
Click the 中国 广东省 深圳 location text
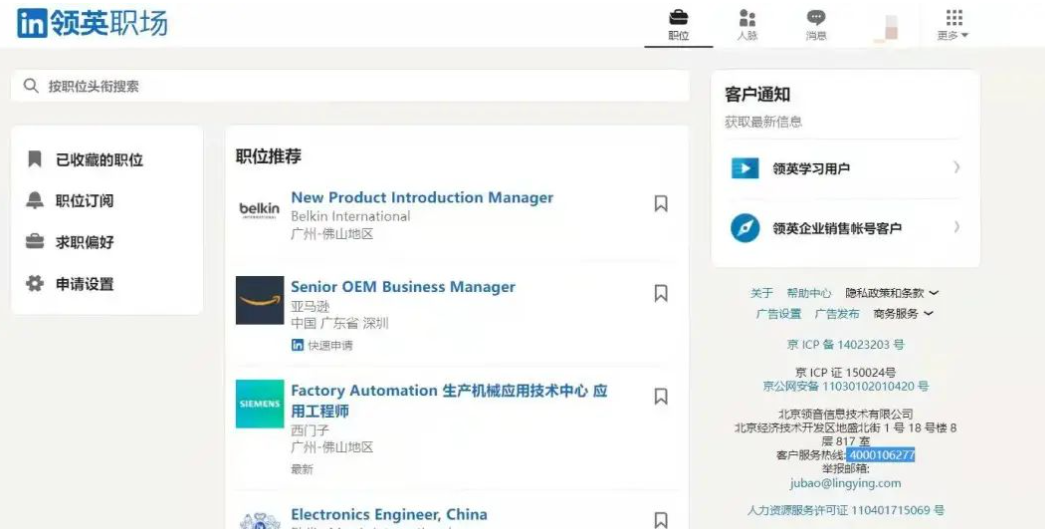click(340, 323)
